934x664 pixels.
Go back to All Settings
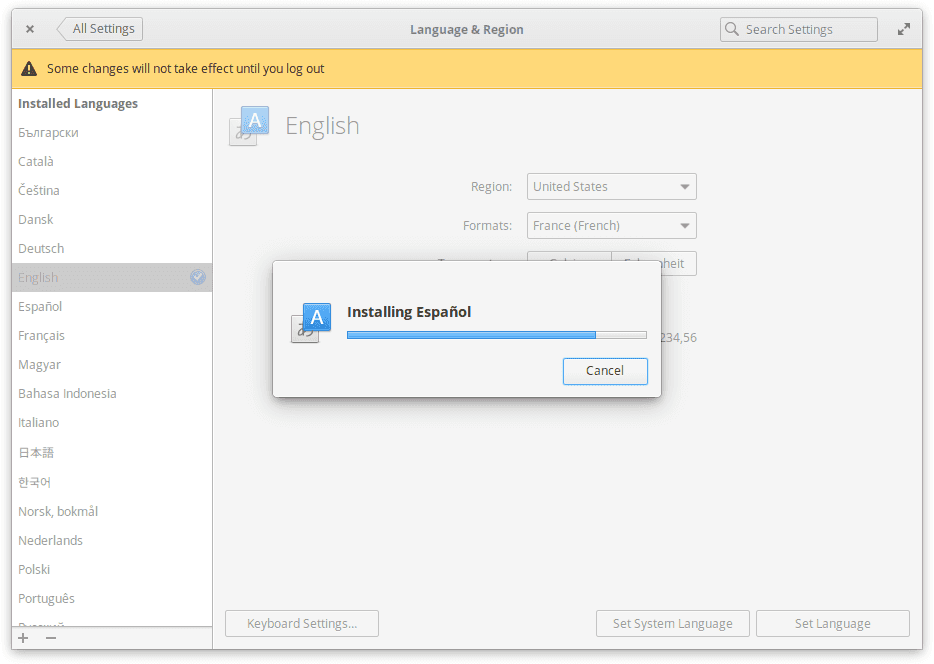click(100, 29)
